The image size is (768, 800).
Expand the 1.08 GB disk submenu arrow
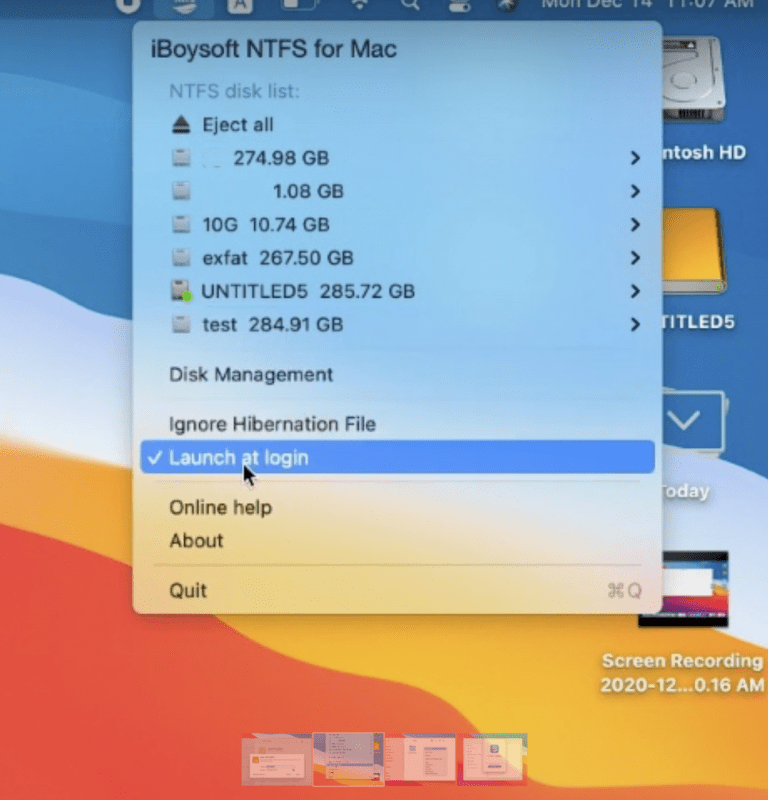pyautogui.click(x=635, y=191)
